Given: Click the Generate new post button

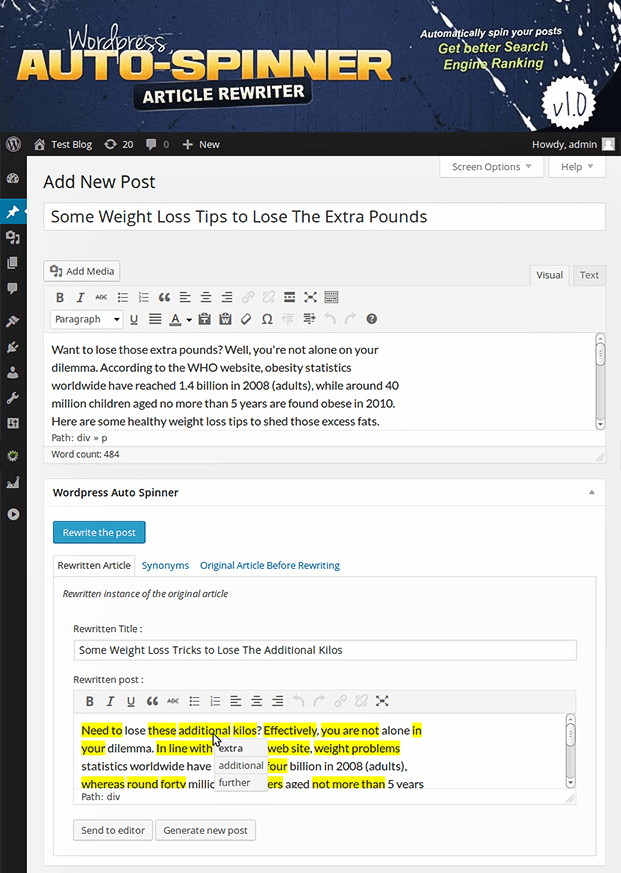Looking at the screenshot, I should click(x=205, y=830).
